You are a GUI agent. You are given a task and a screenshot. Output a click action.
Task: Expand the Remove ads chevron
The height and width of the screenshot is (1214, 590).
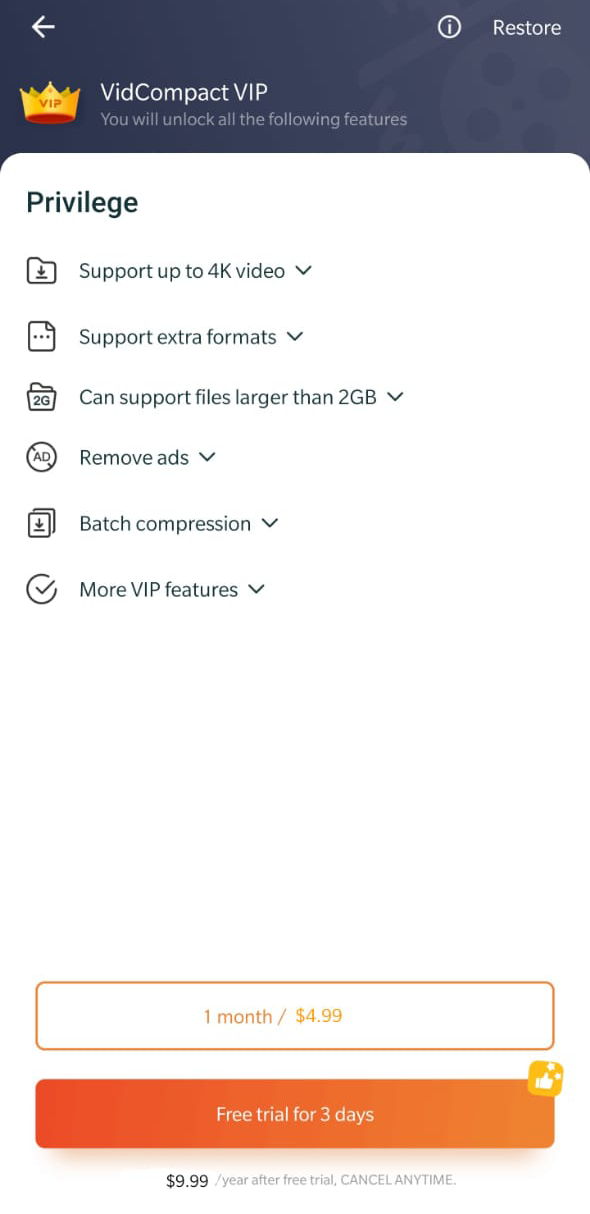tap(207, 456)
